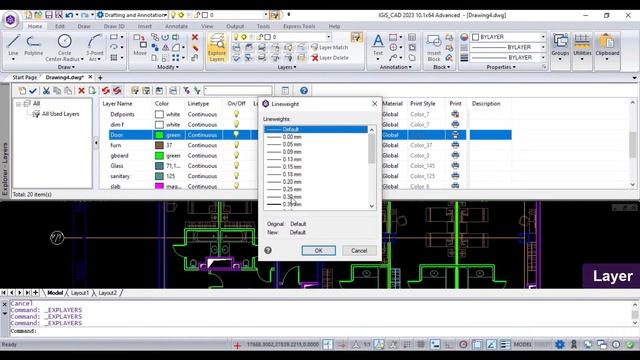Click the Undo arrow in quick access toolbar
This screenshot has width=640, height=360.
pyautogui.click(x=69, y=15)
